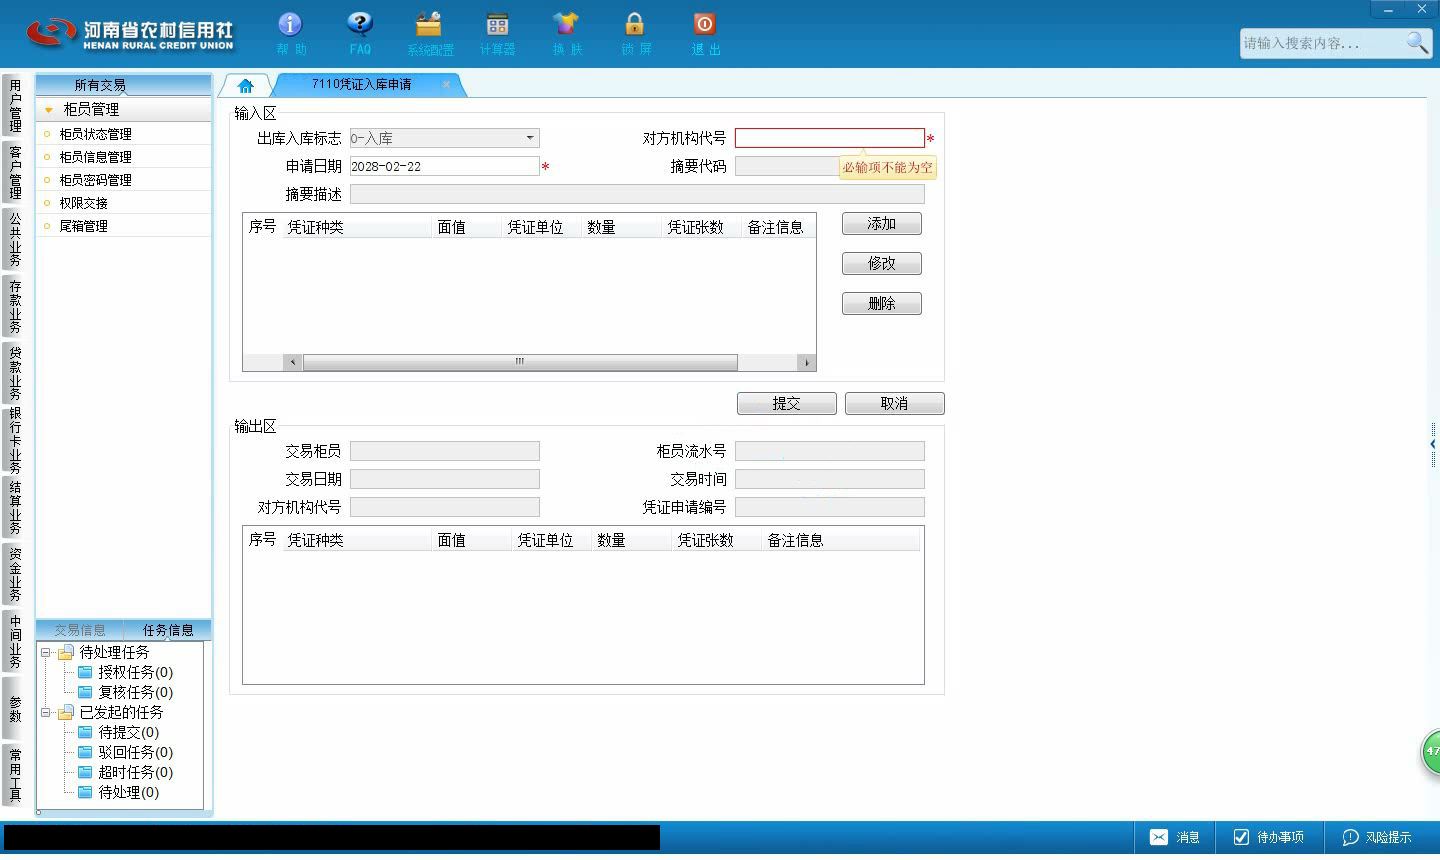The image size is (1440, 860).
Task: Cancel the form with 取消
Action: (895, 403)
